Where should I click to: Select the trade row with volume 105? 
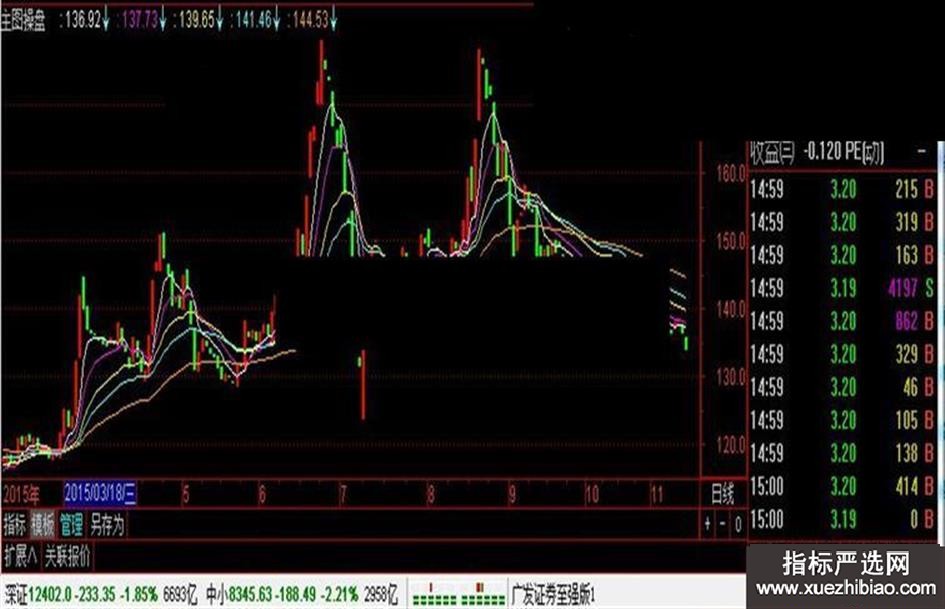[841, 420]
